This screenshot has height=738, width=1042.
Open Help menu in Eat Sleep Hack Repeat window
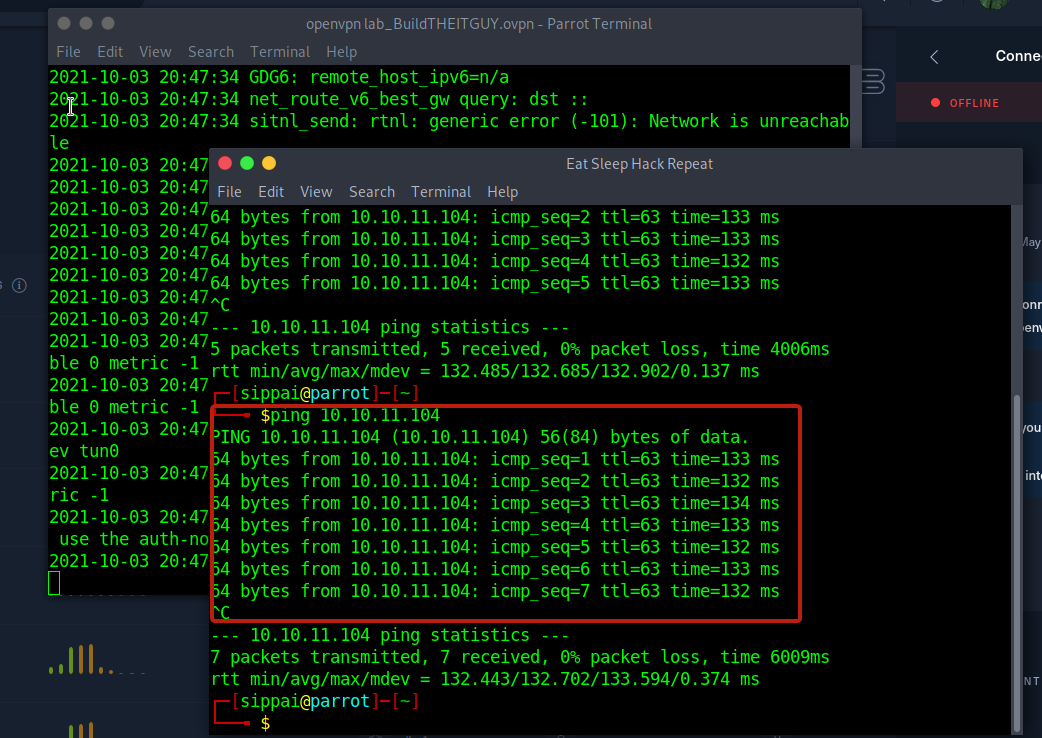502,192
